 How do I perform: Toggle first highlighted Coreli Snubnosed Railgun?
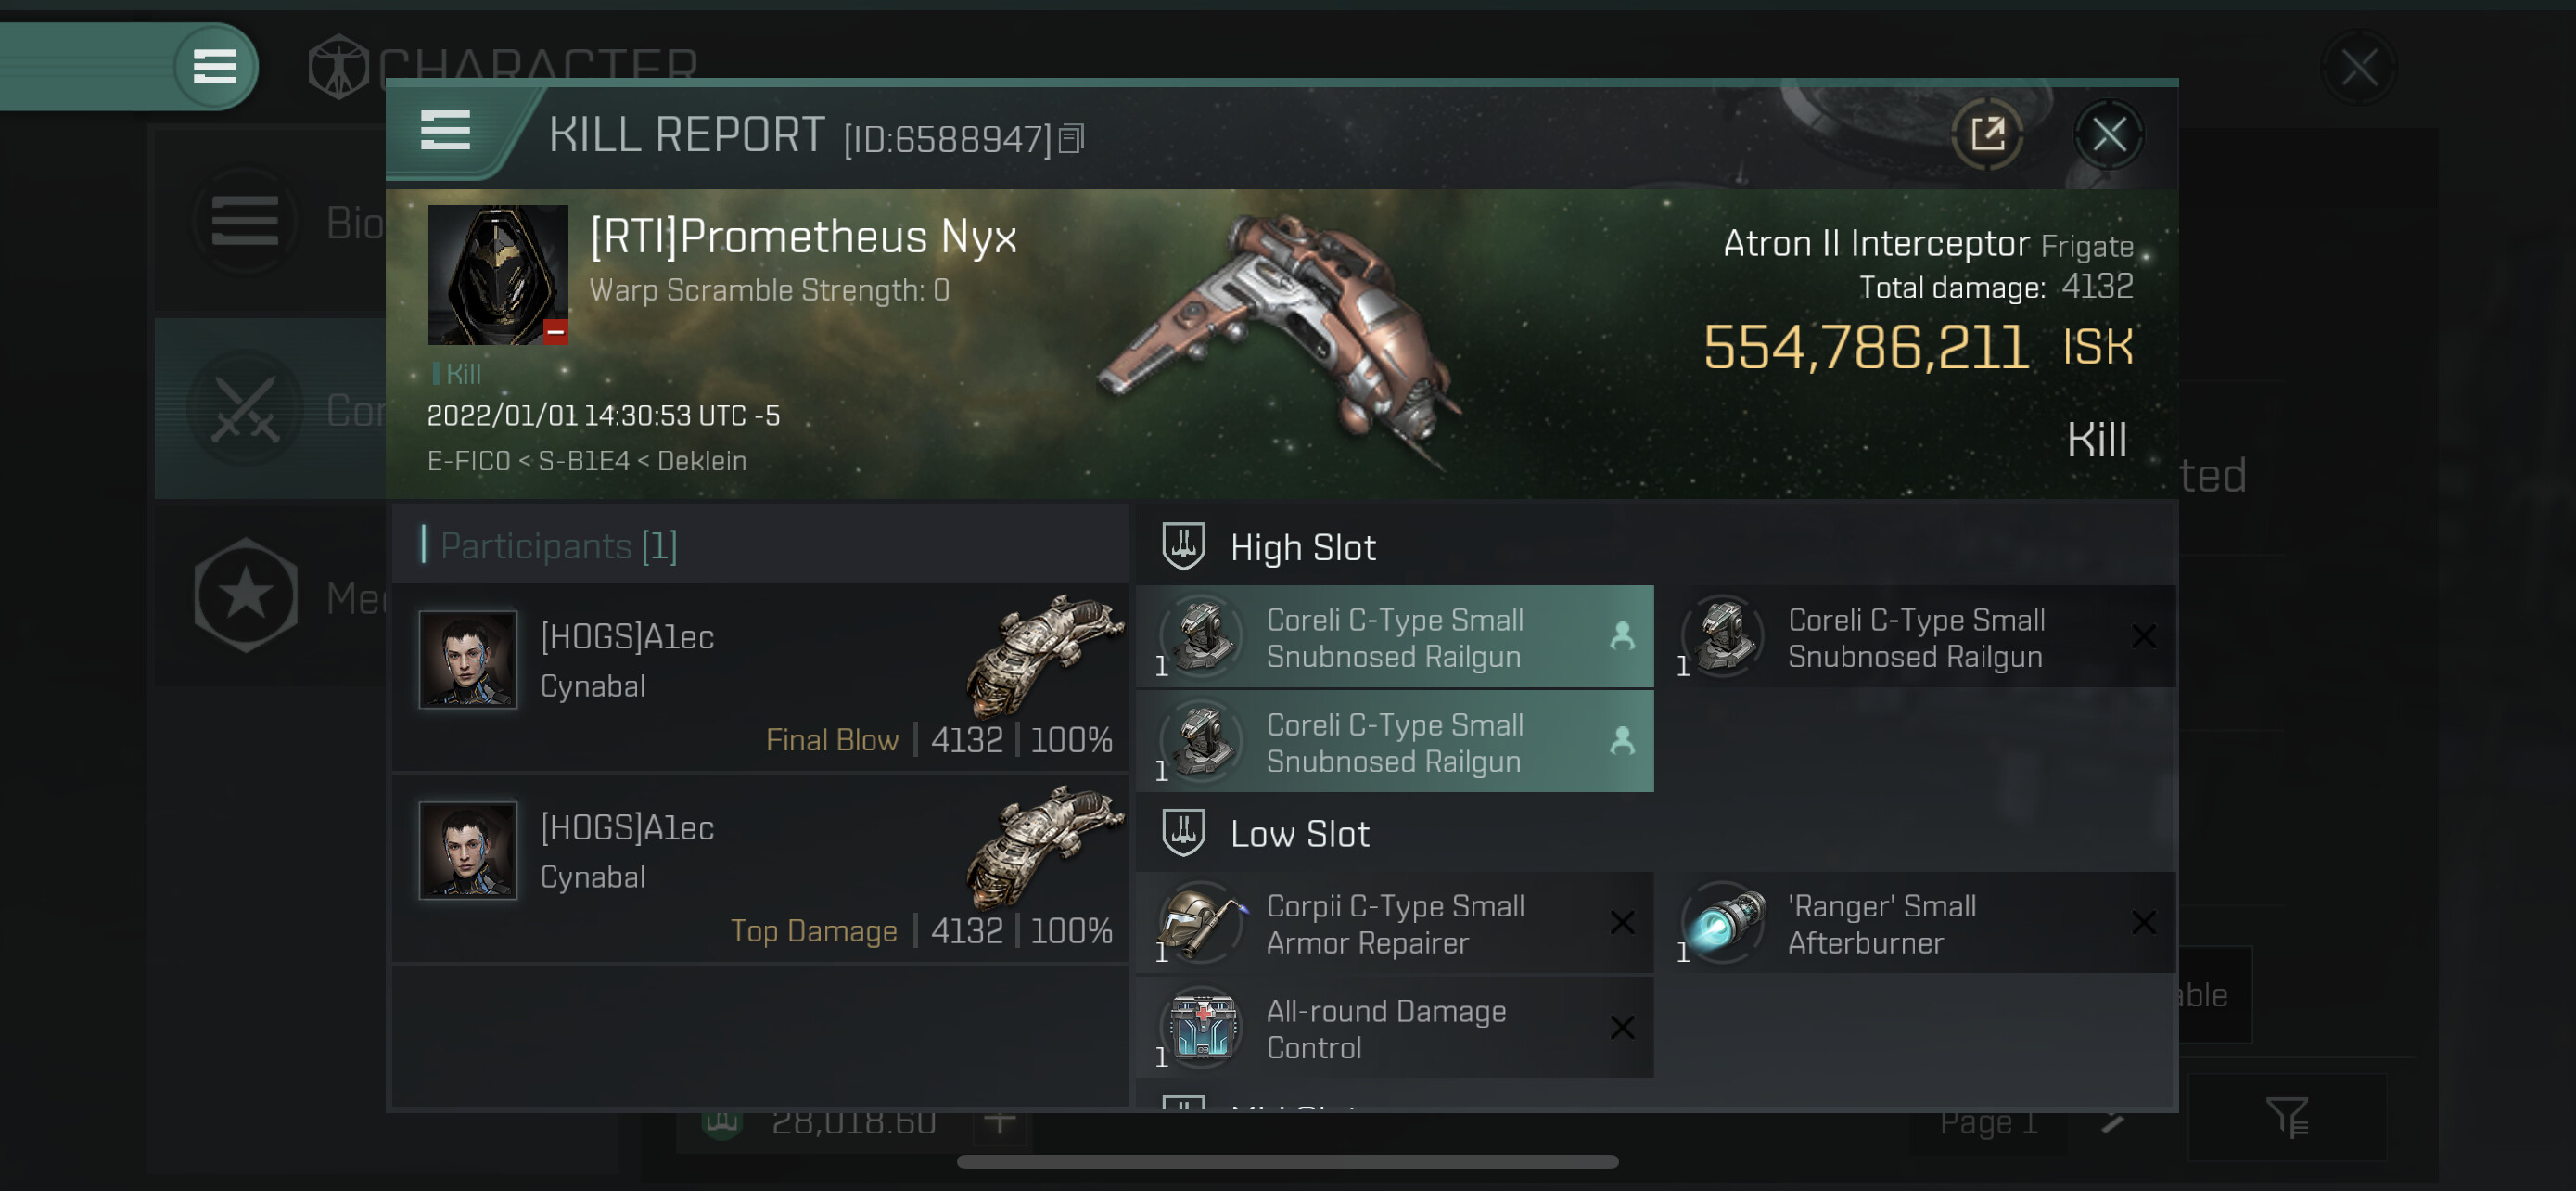coord(1394,638)
